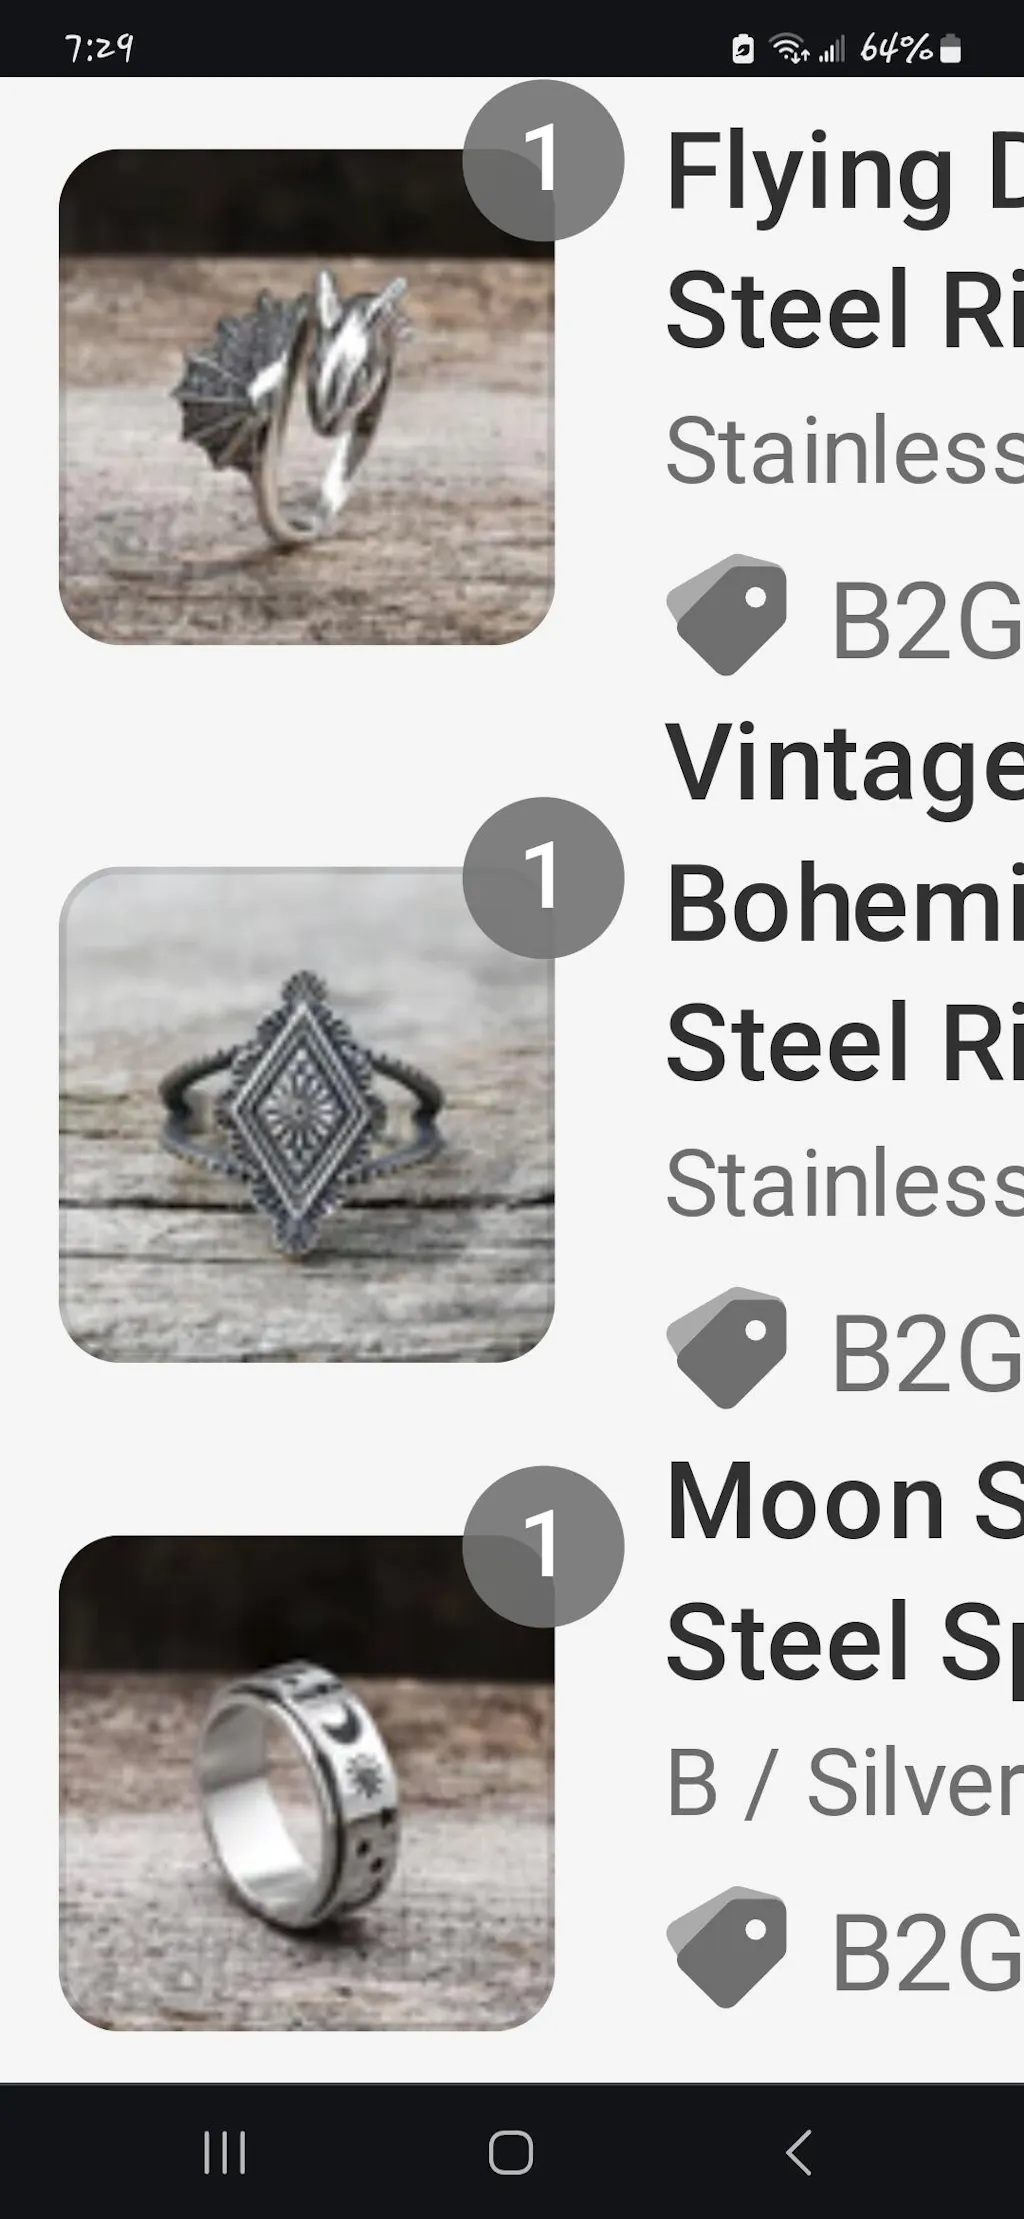Open the Vintage Bohemian Steel Ring title
The height and width of the screenshot is (2219, 1024).
tap(845, 902)
